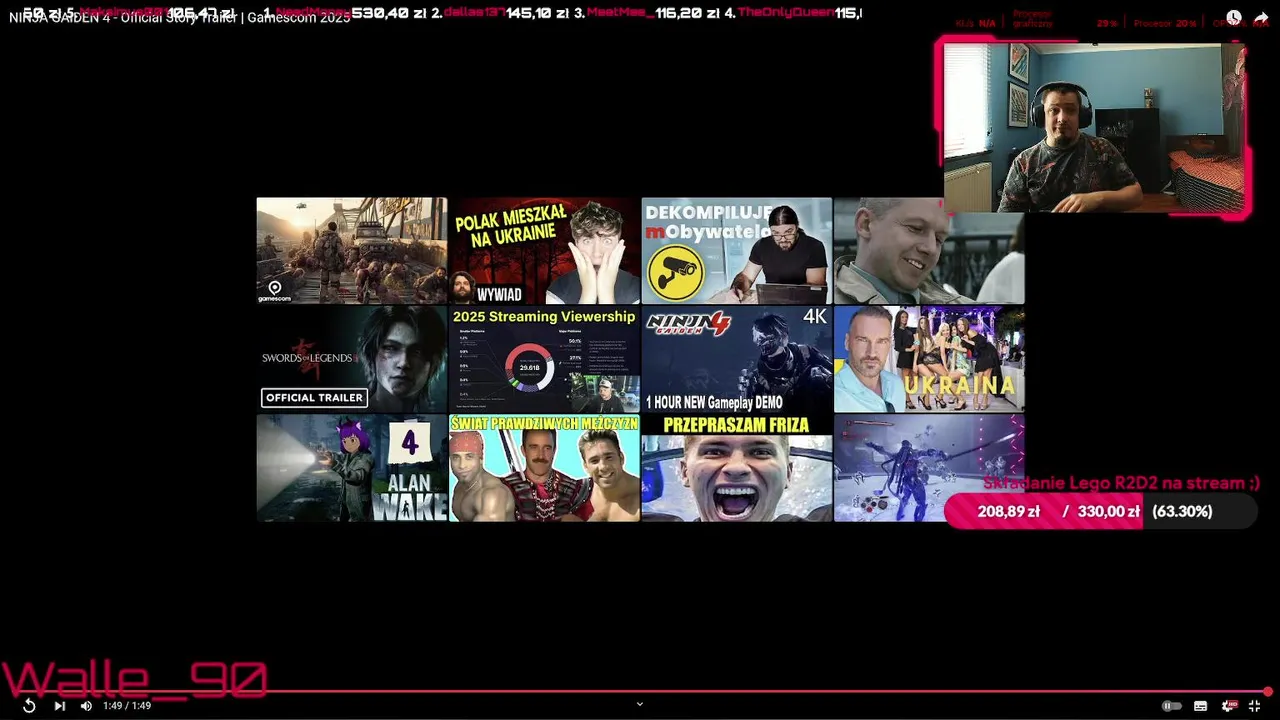Screen dimensions: 1280x720
Task: Open 2025 Streaming Viewership video
Action: 544,359
